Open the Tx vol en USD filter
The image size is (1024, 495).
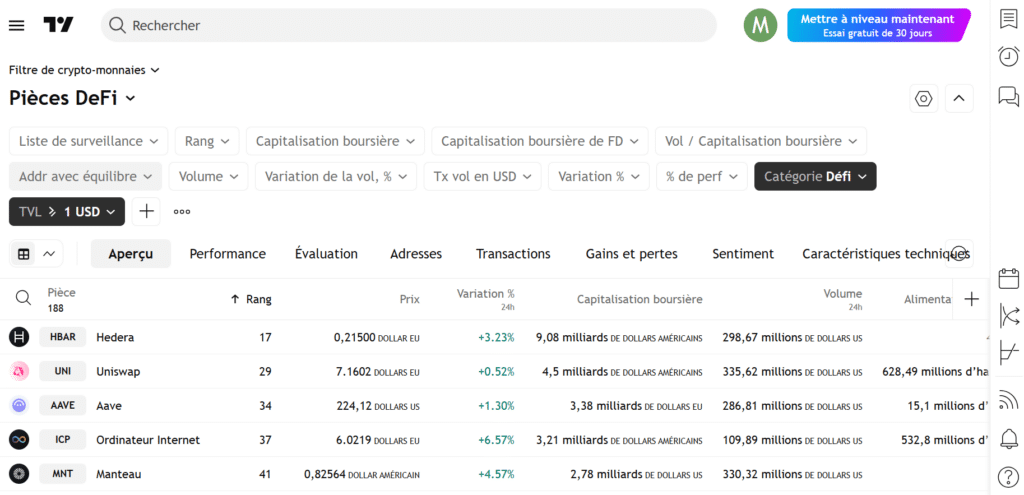pyautogui.click(x=483, y=176)
